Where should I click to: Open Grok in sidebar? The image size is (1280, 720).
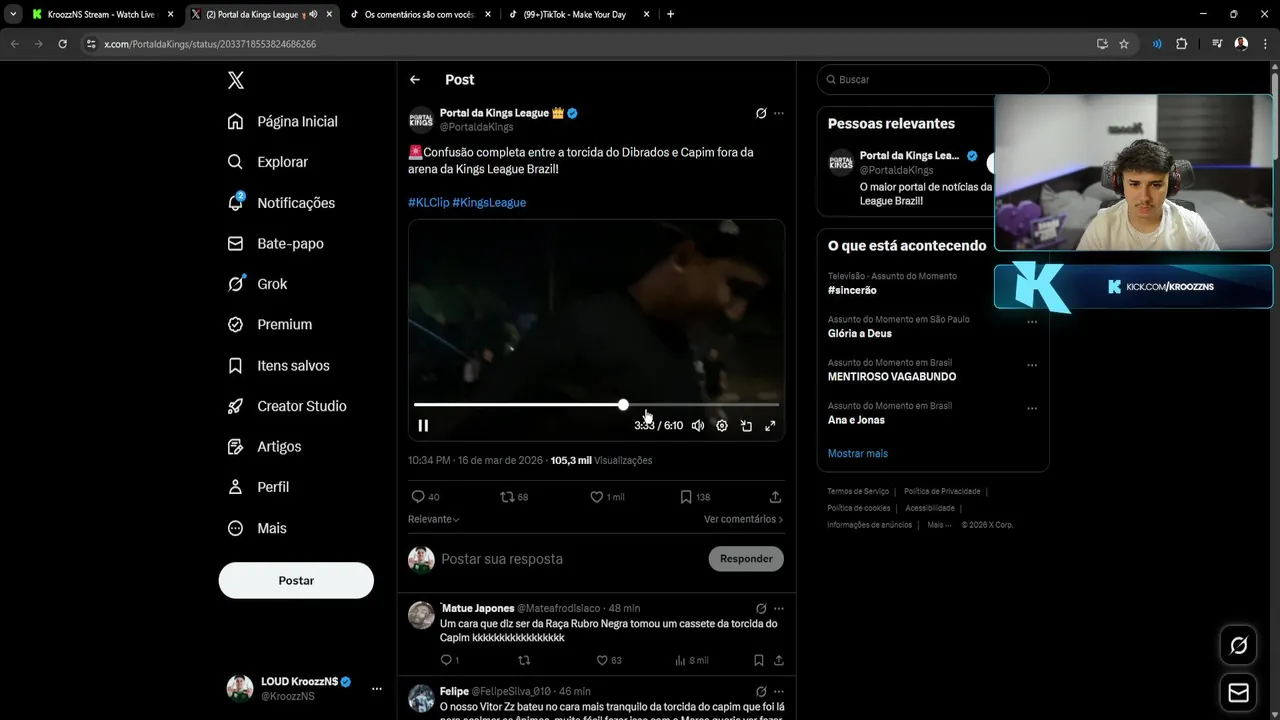(x=258, y=284)
